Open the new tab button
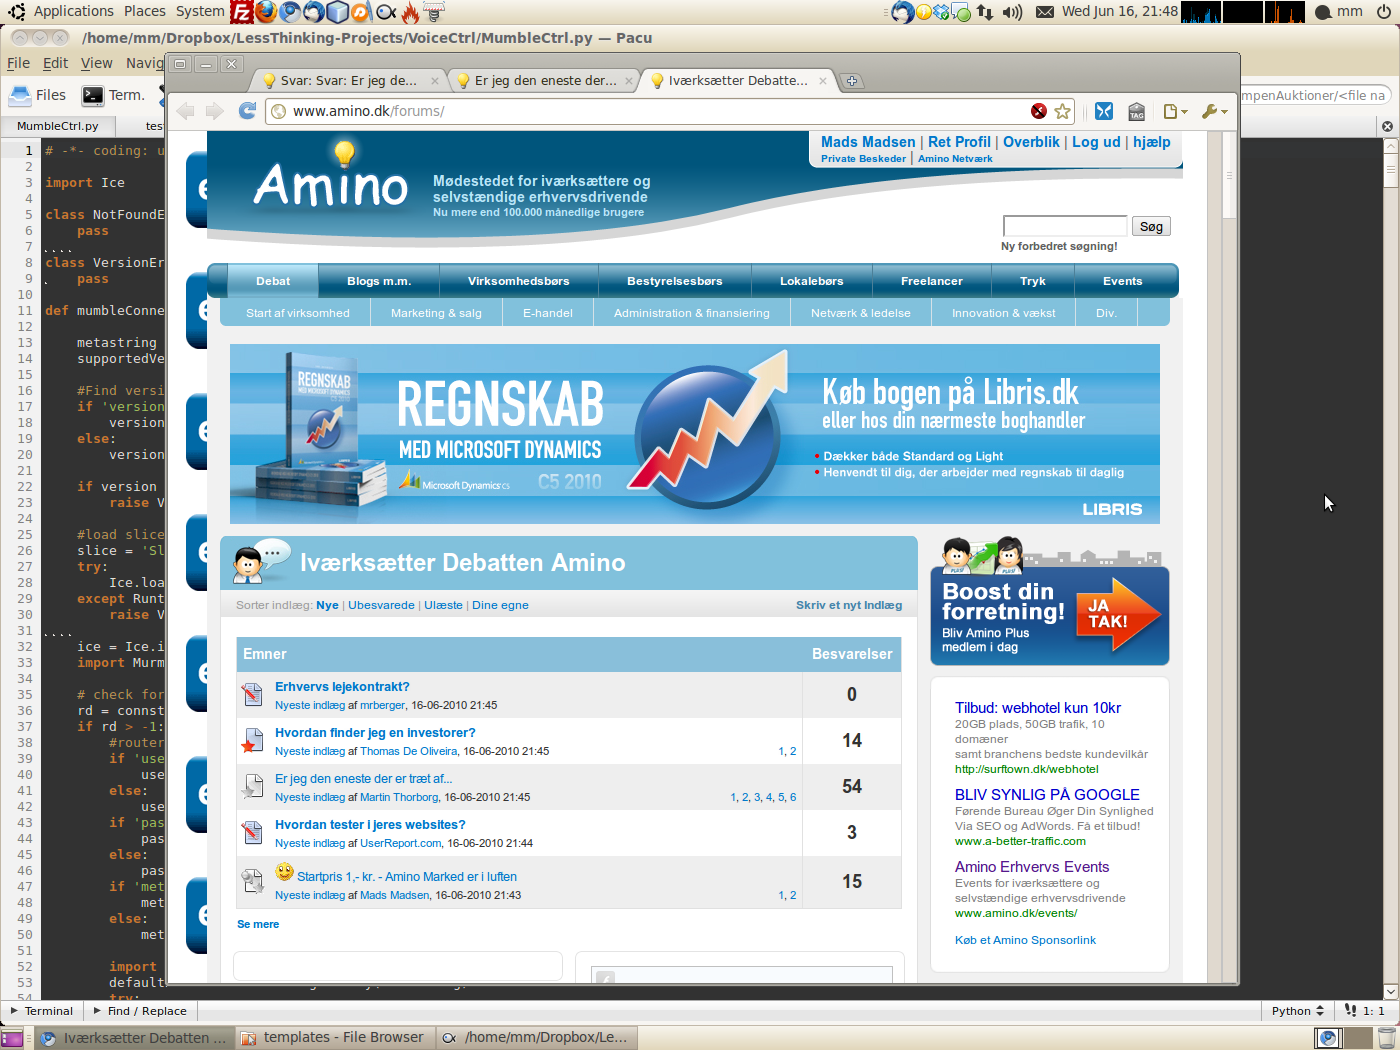1400x1050 pixels. (852, 81)
